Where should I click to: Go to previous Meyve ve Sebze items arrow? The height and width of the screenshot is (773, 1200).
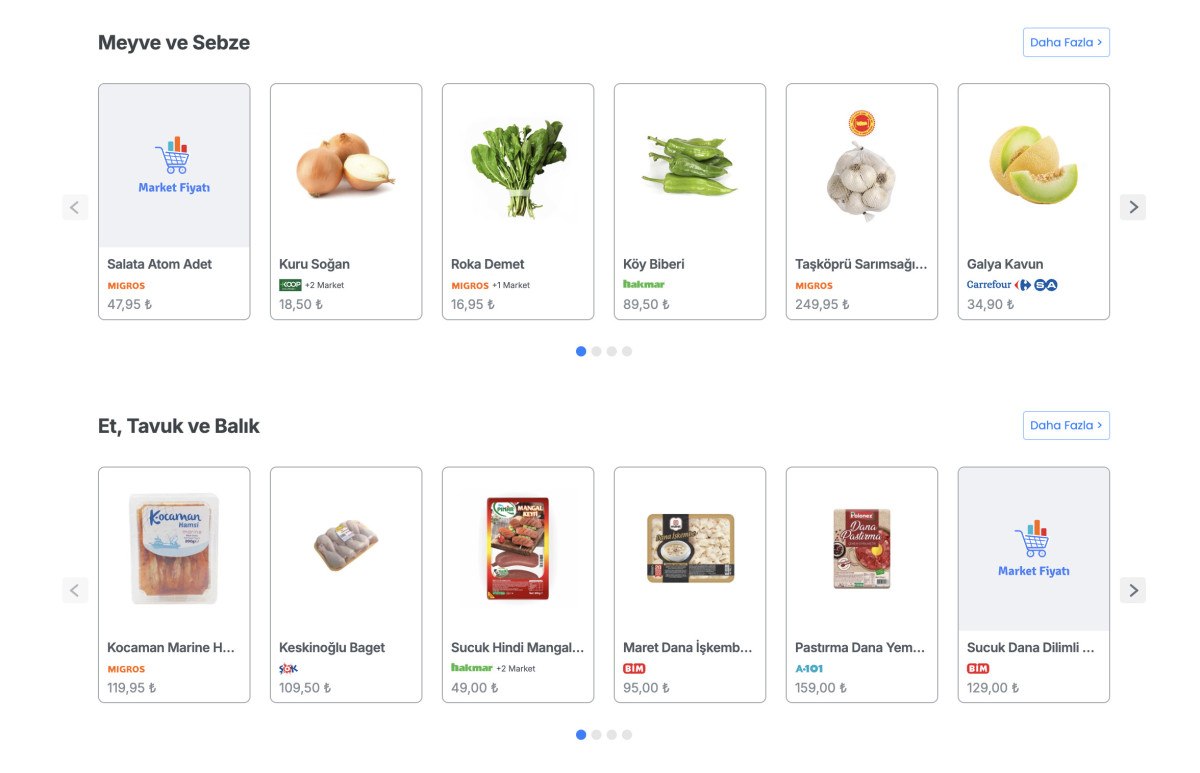tap(75, 207)
